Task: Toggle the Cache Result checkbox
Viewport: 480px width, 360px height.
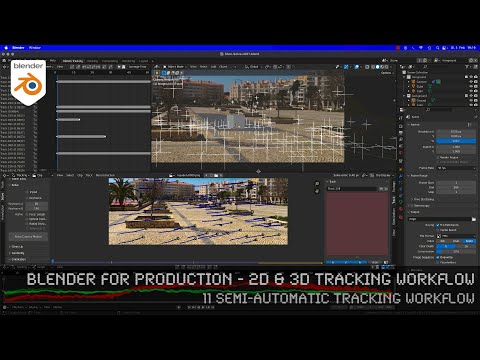Action: 438,230
